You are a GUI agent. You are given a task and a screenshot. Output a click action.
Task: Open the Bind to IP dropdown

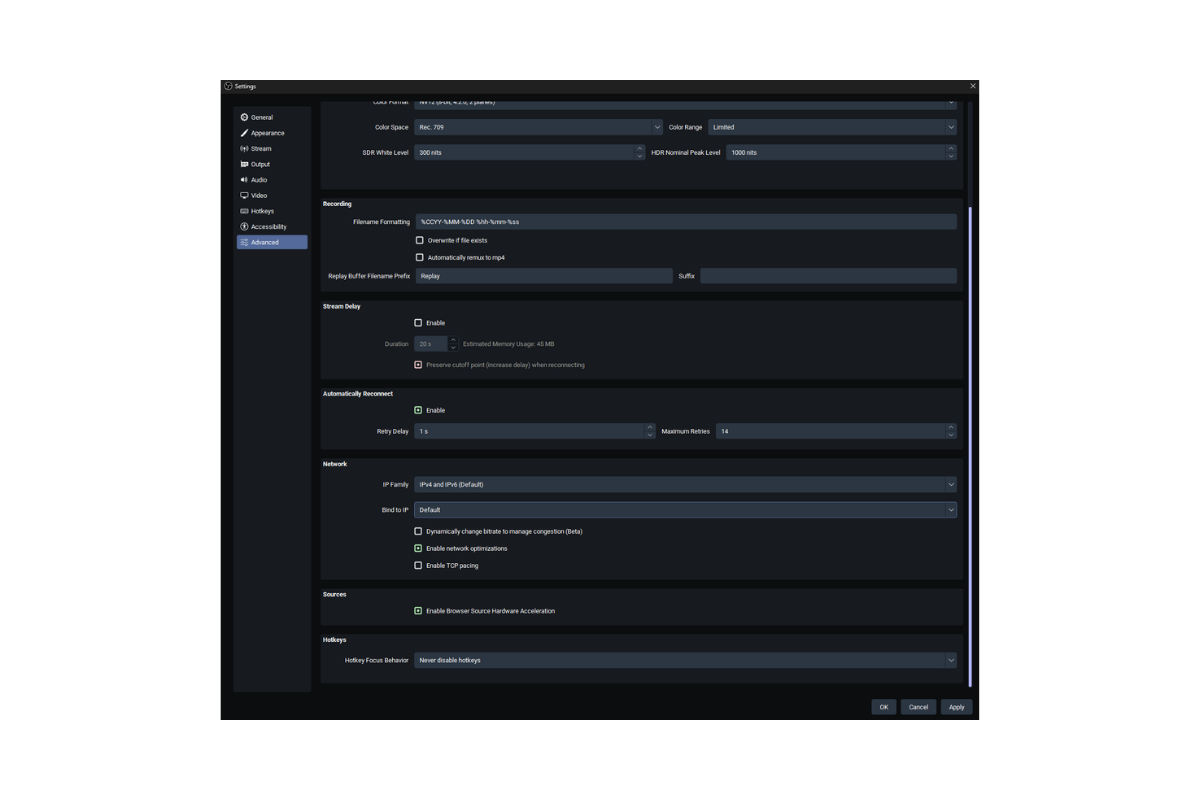[x=685, y=510]
